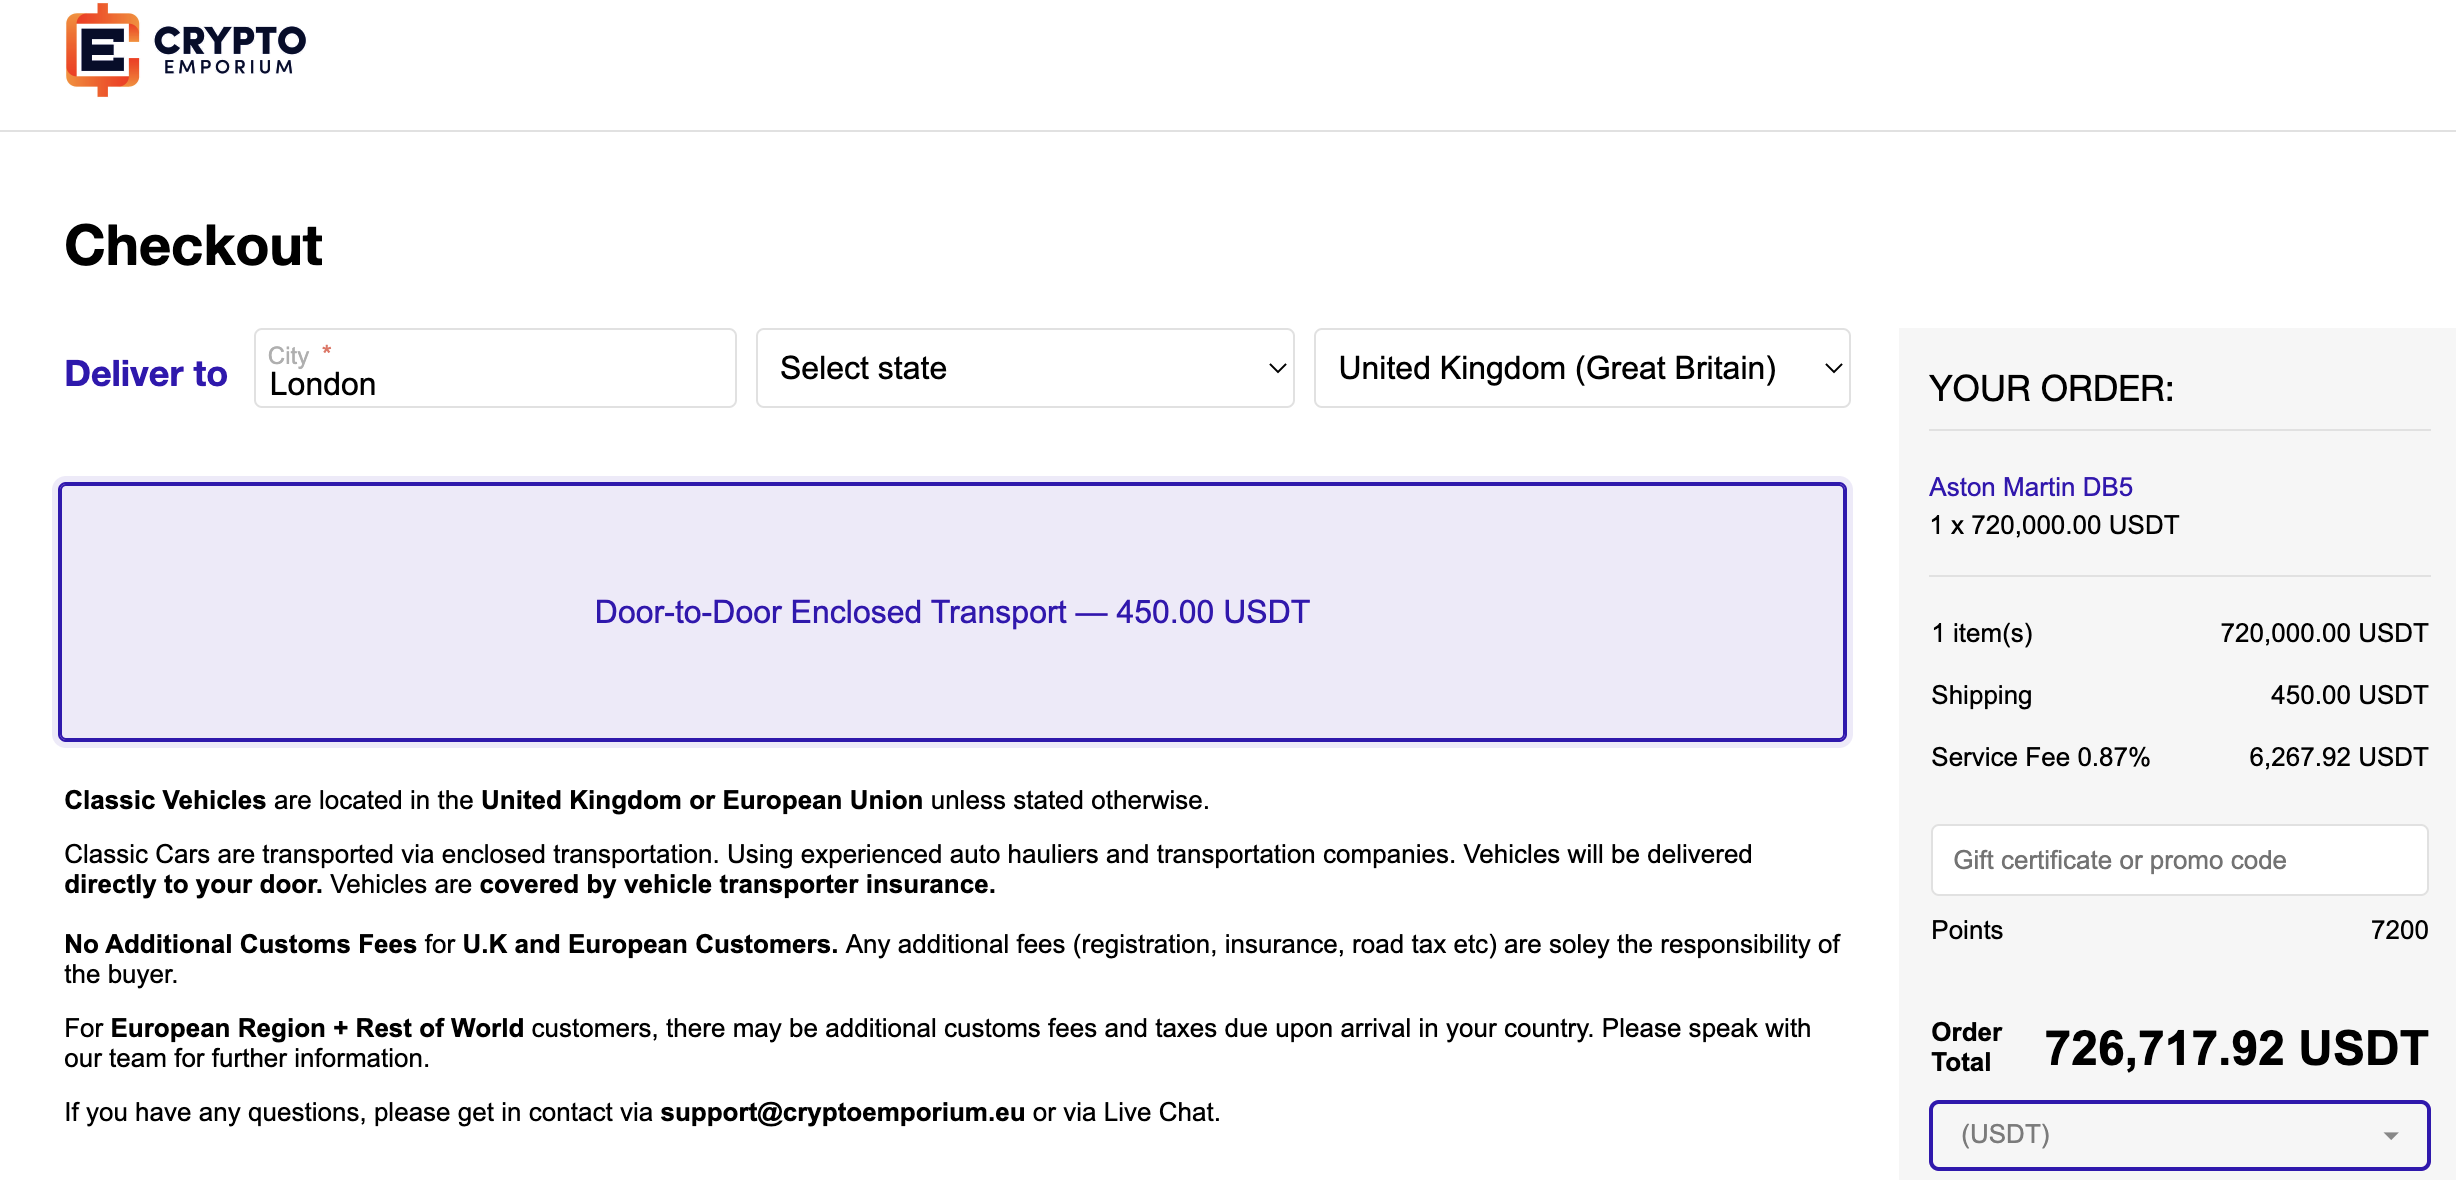
Task: Click the City input field with London
Action: point(495,368)
